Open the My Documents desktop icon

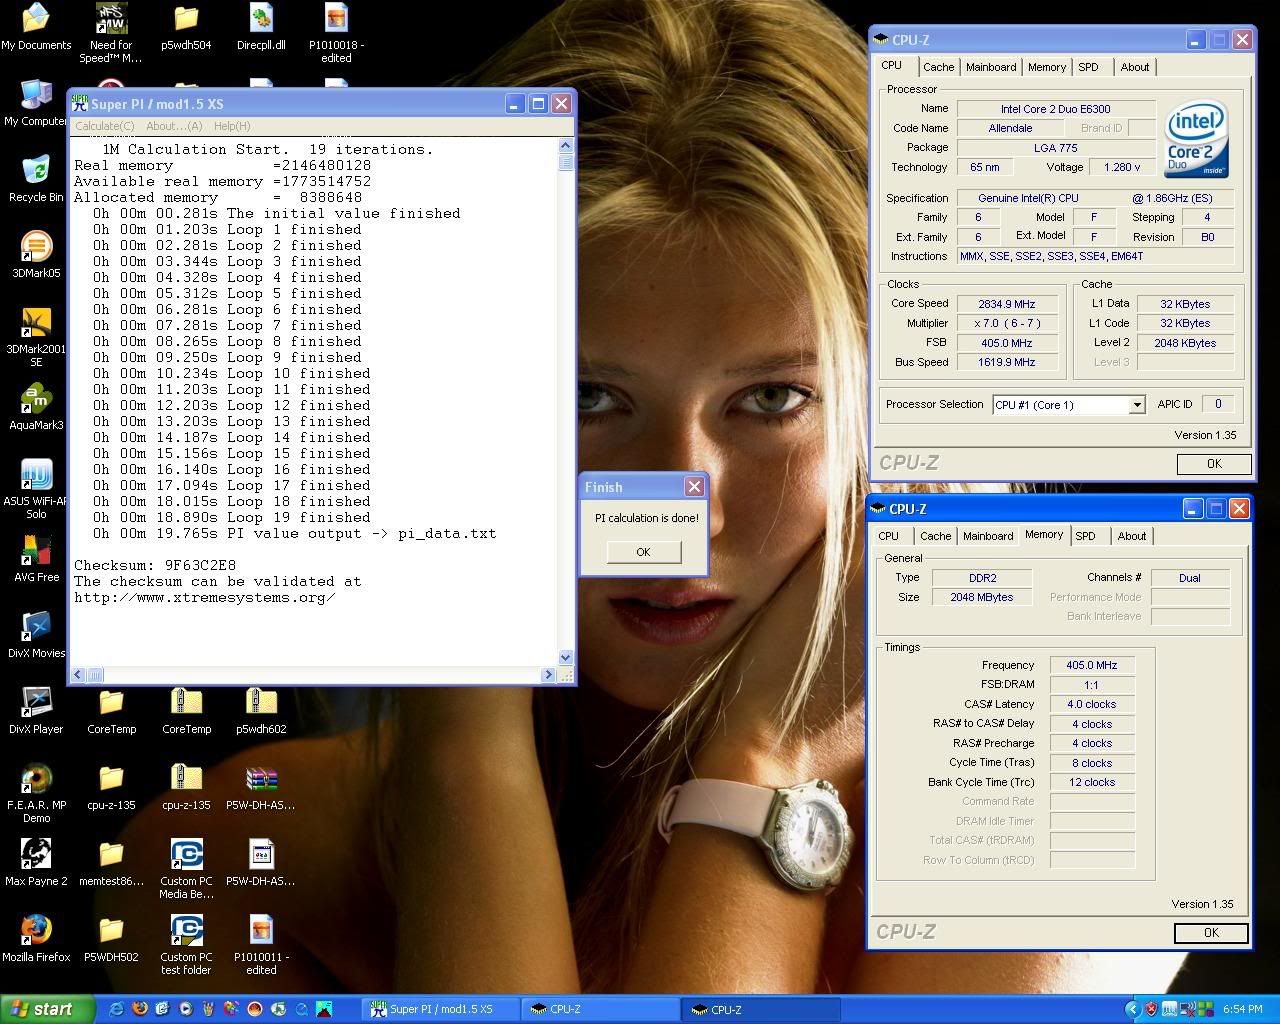click(x=36, y=26)
